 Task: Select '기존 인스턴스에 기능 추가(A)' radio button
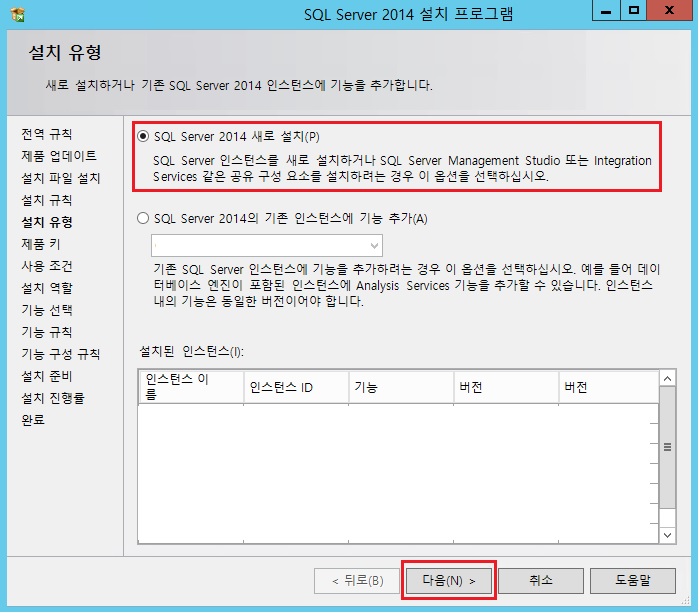point(143,218)
